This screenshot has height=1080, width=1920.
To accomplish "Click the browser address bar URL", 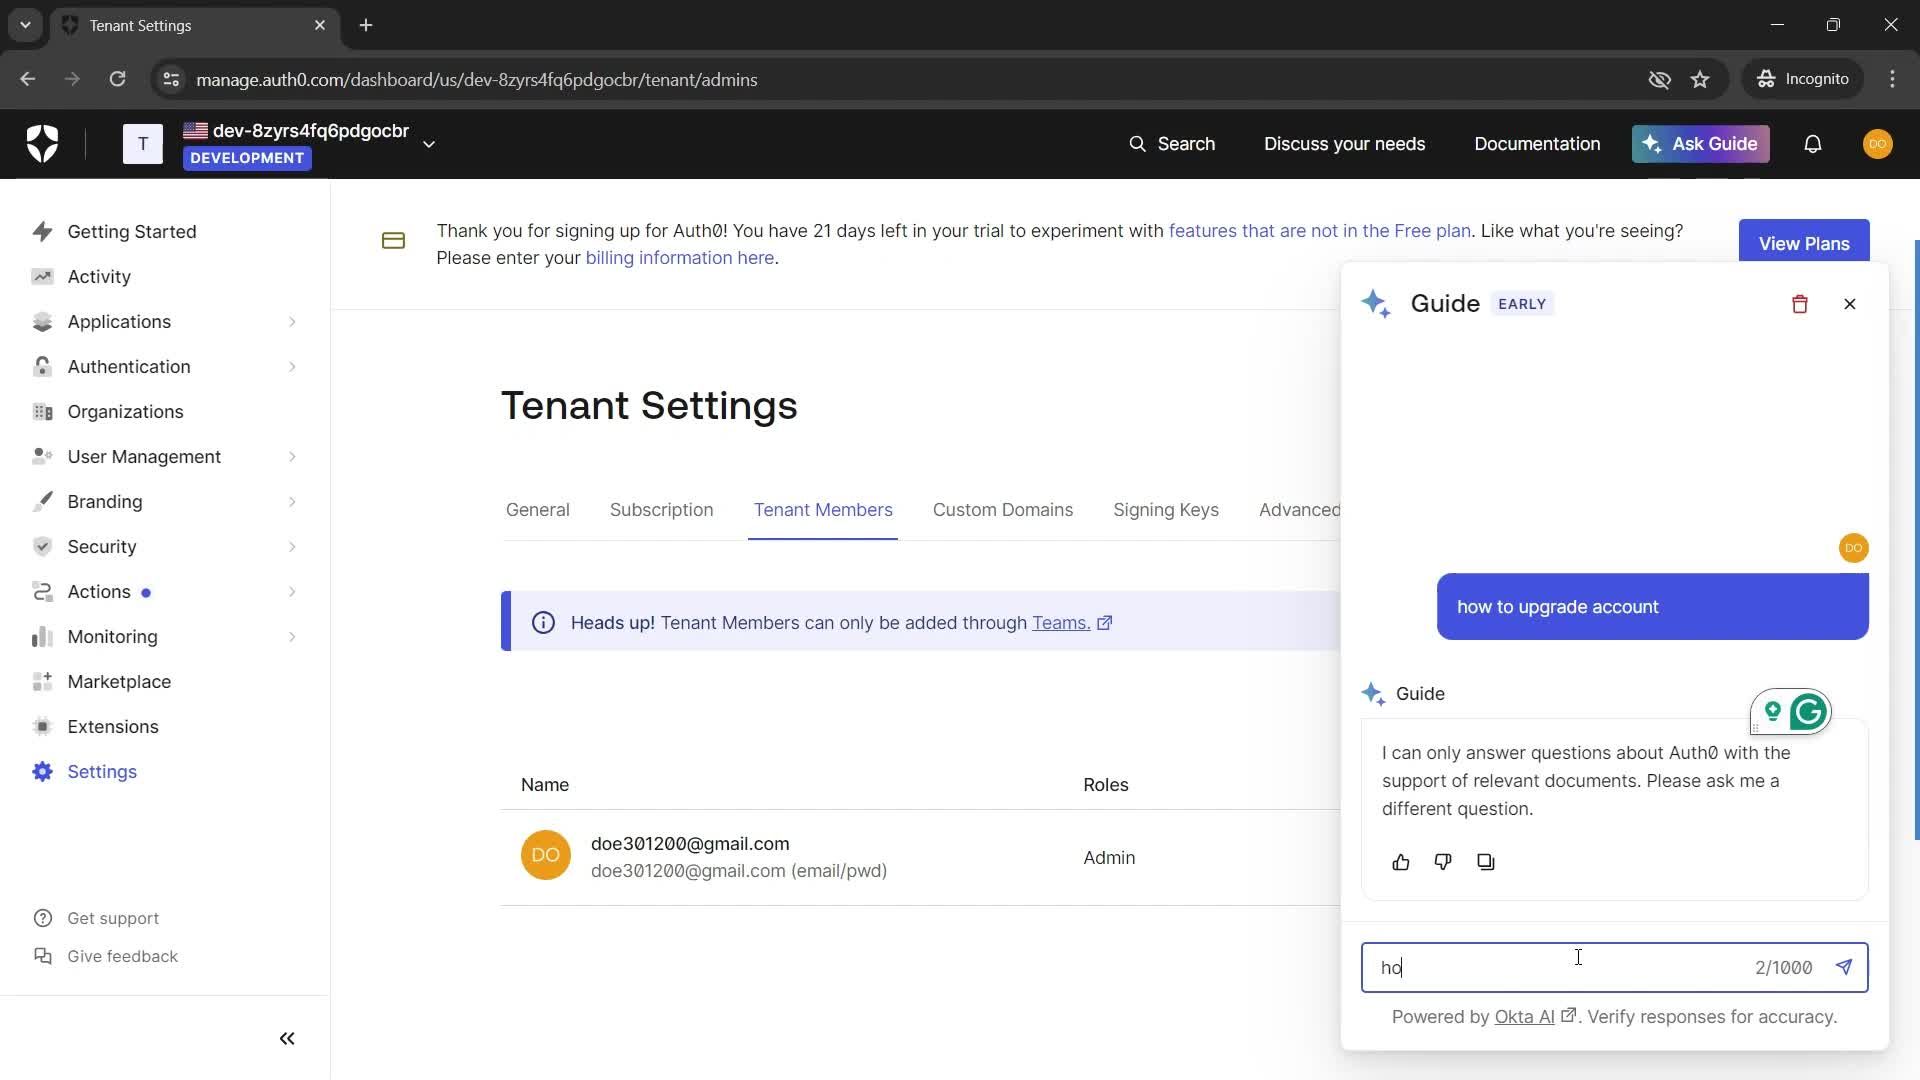I will coord(476,79).
